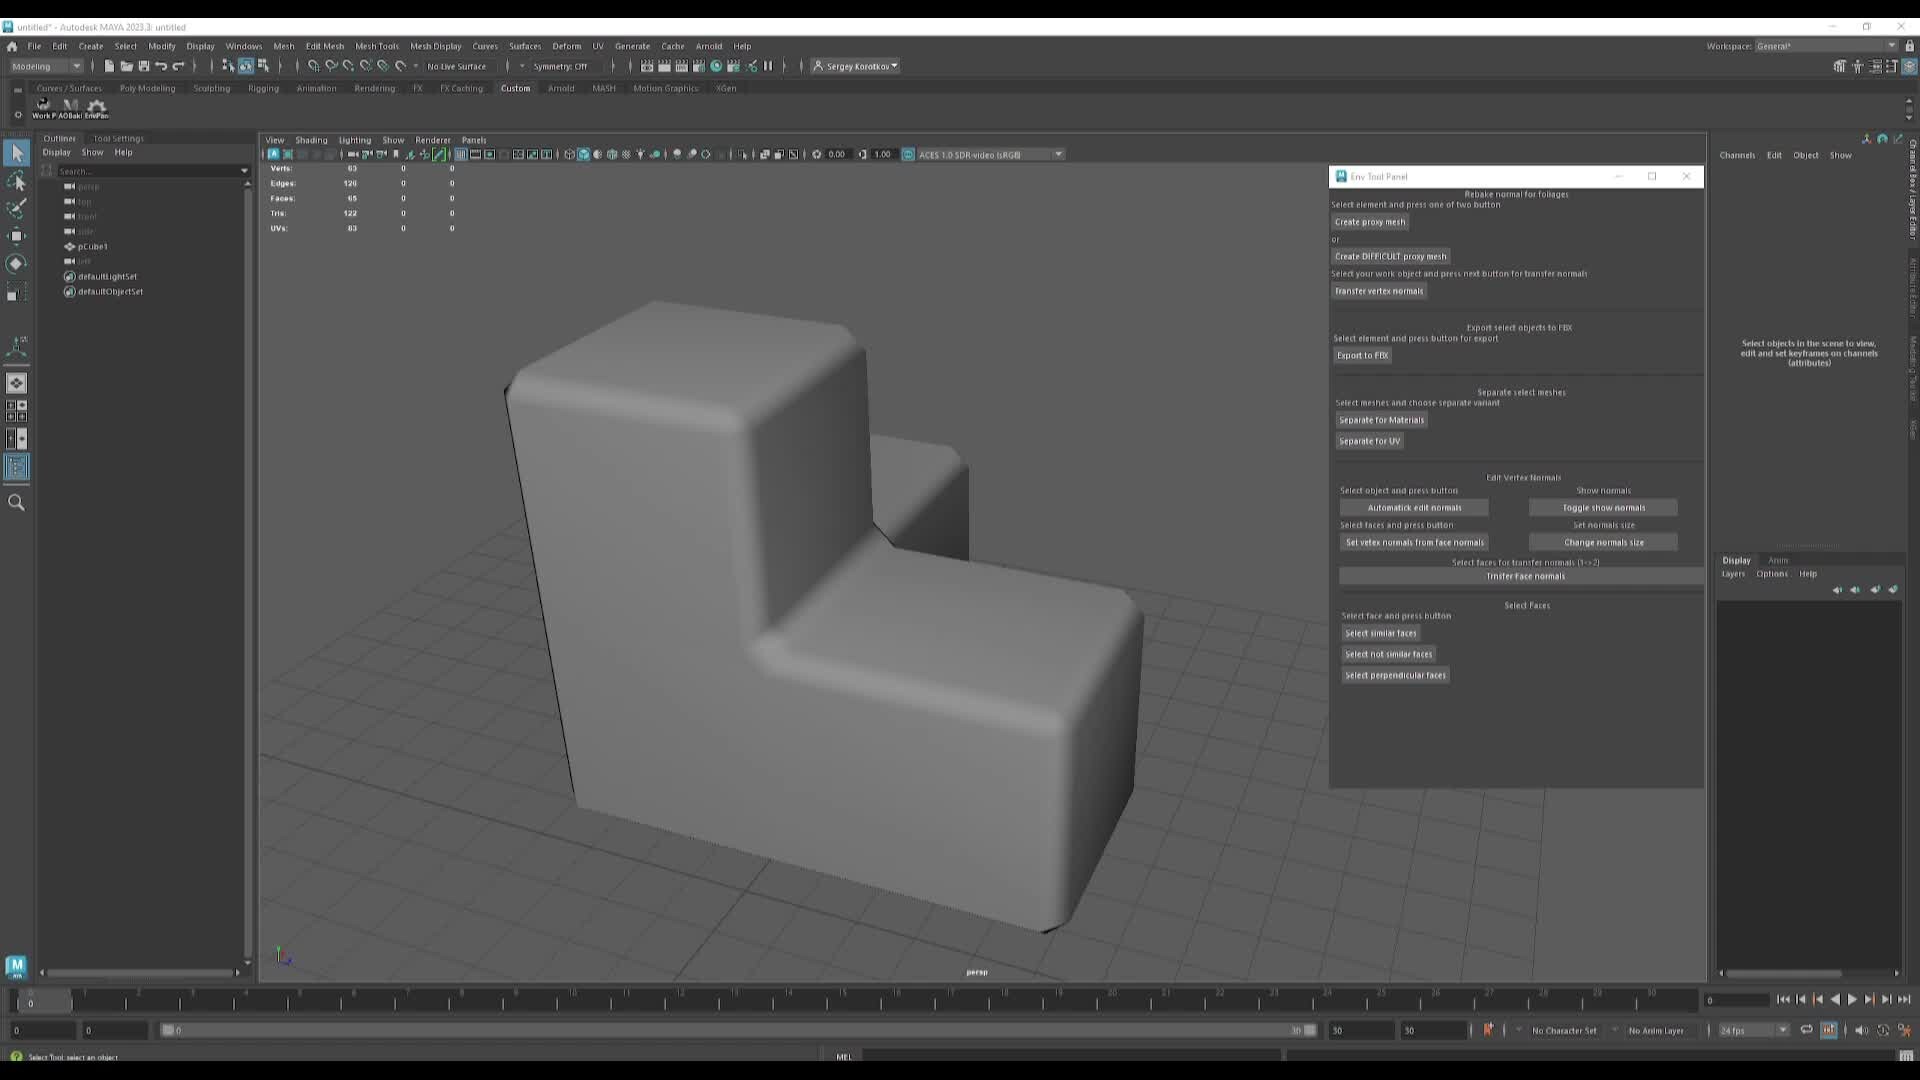Click the Undo icon in the status line

[162, 66]
